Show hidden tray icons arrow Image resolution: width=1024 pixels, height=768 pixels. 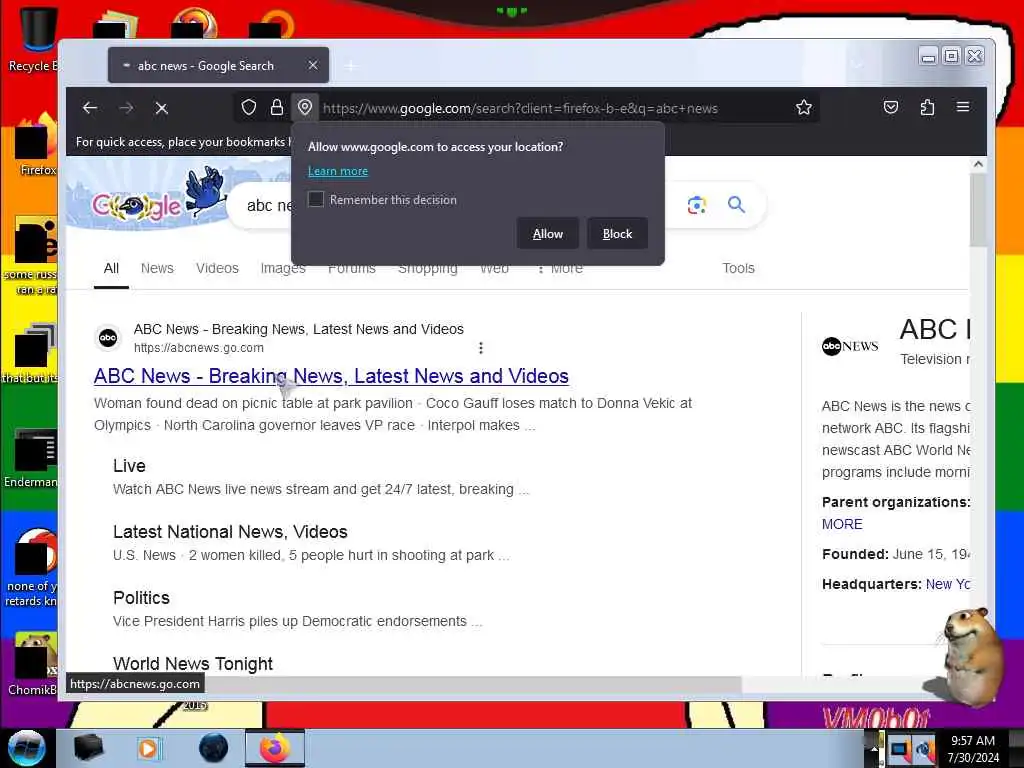(x=874, y=748)
